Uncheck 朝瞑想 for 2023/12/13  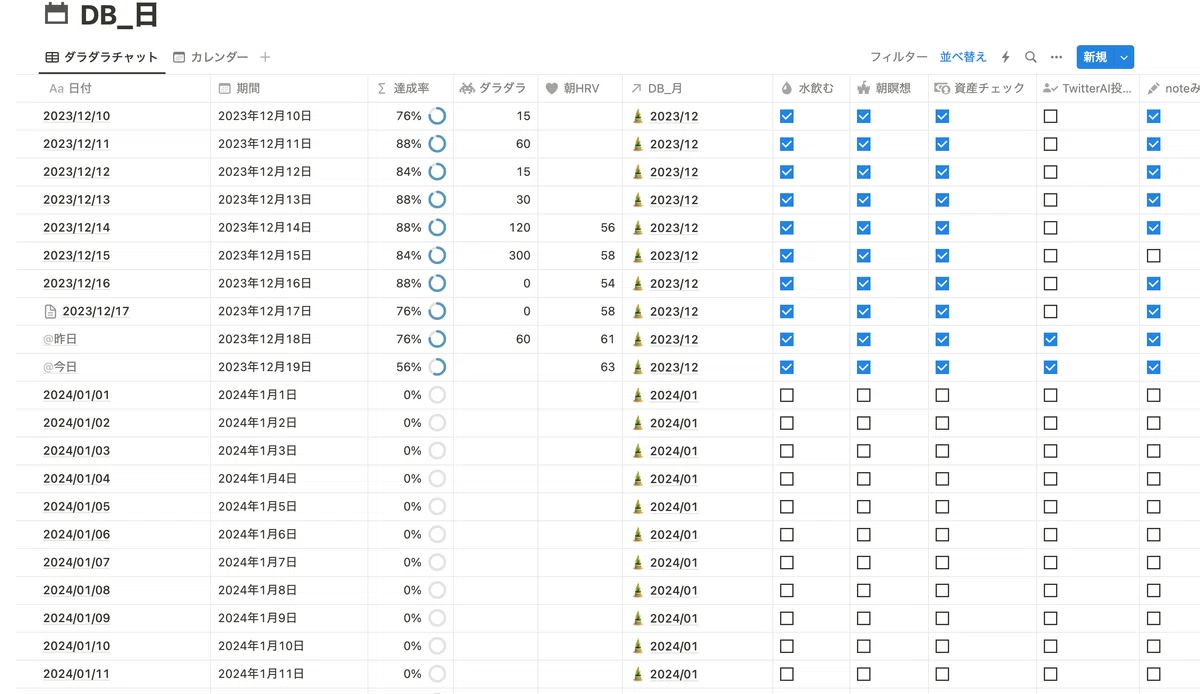click(x=864, y=200)
